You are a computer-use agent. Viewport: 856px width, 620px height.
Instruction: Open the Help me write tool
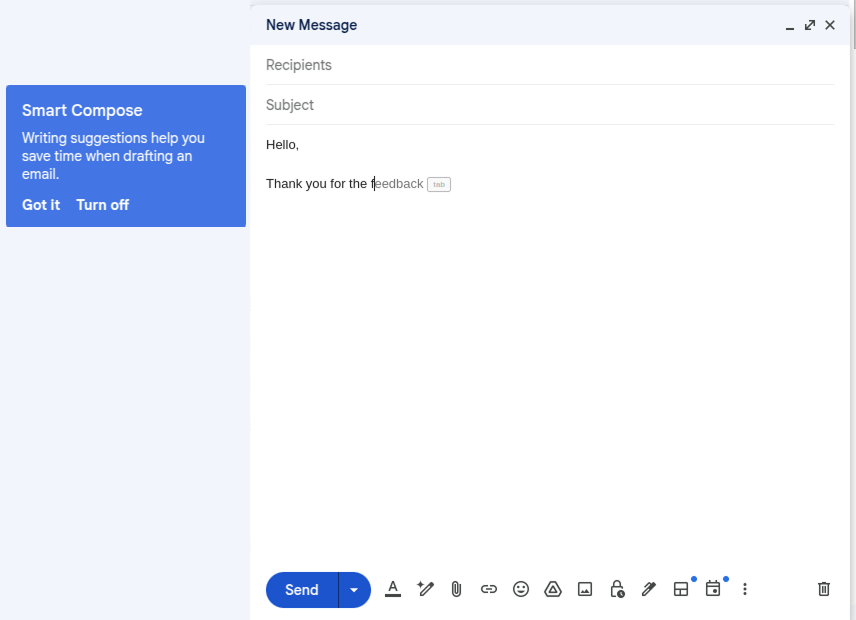click(425, 589)
